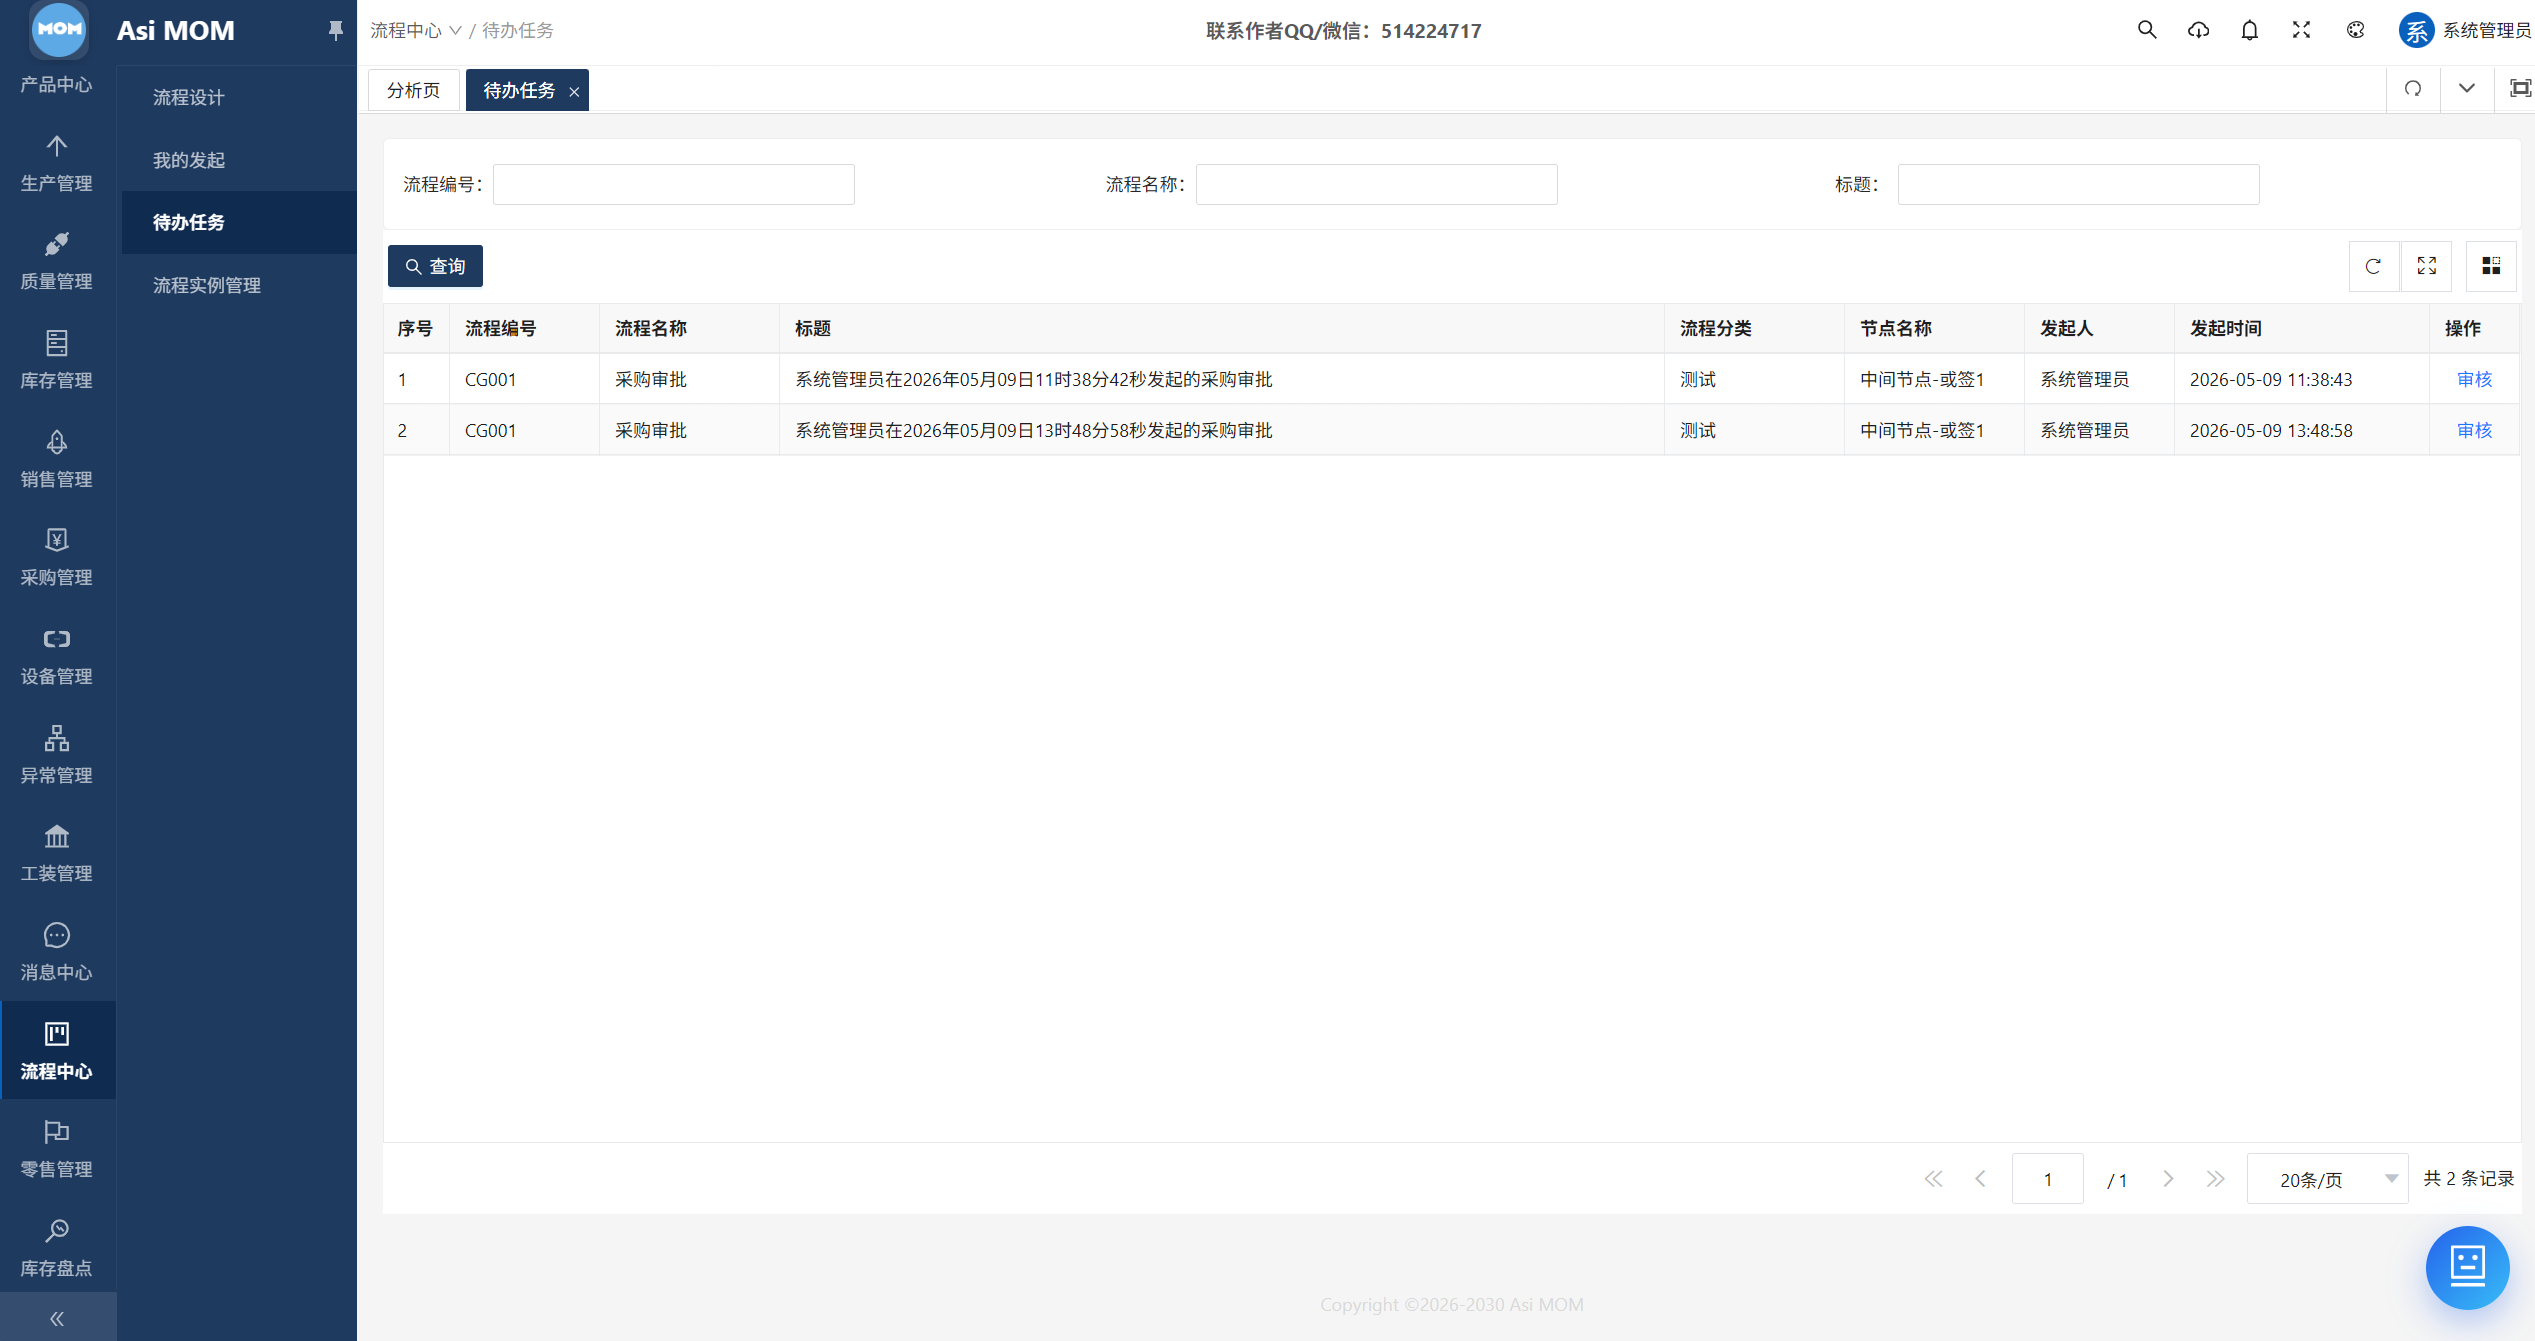Open table column settings grid icon
Viewport: 2535px width, 1341px height.
[2491, 266]
